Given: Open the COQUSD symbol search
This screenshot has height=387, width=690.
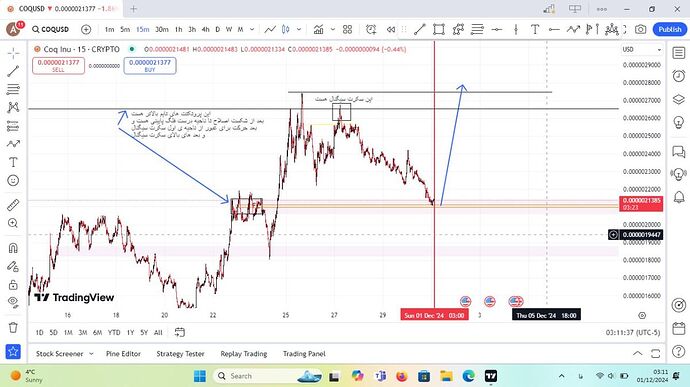Looking at the screenshot, I should click(51, 29).
